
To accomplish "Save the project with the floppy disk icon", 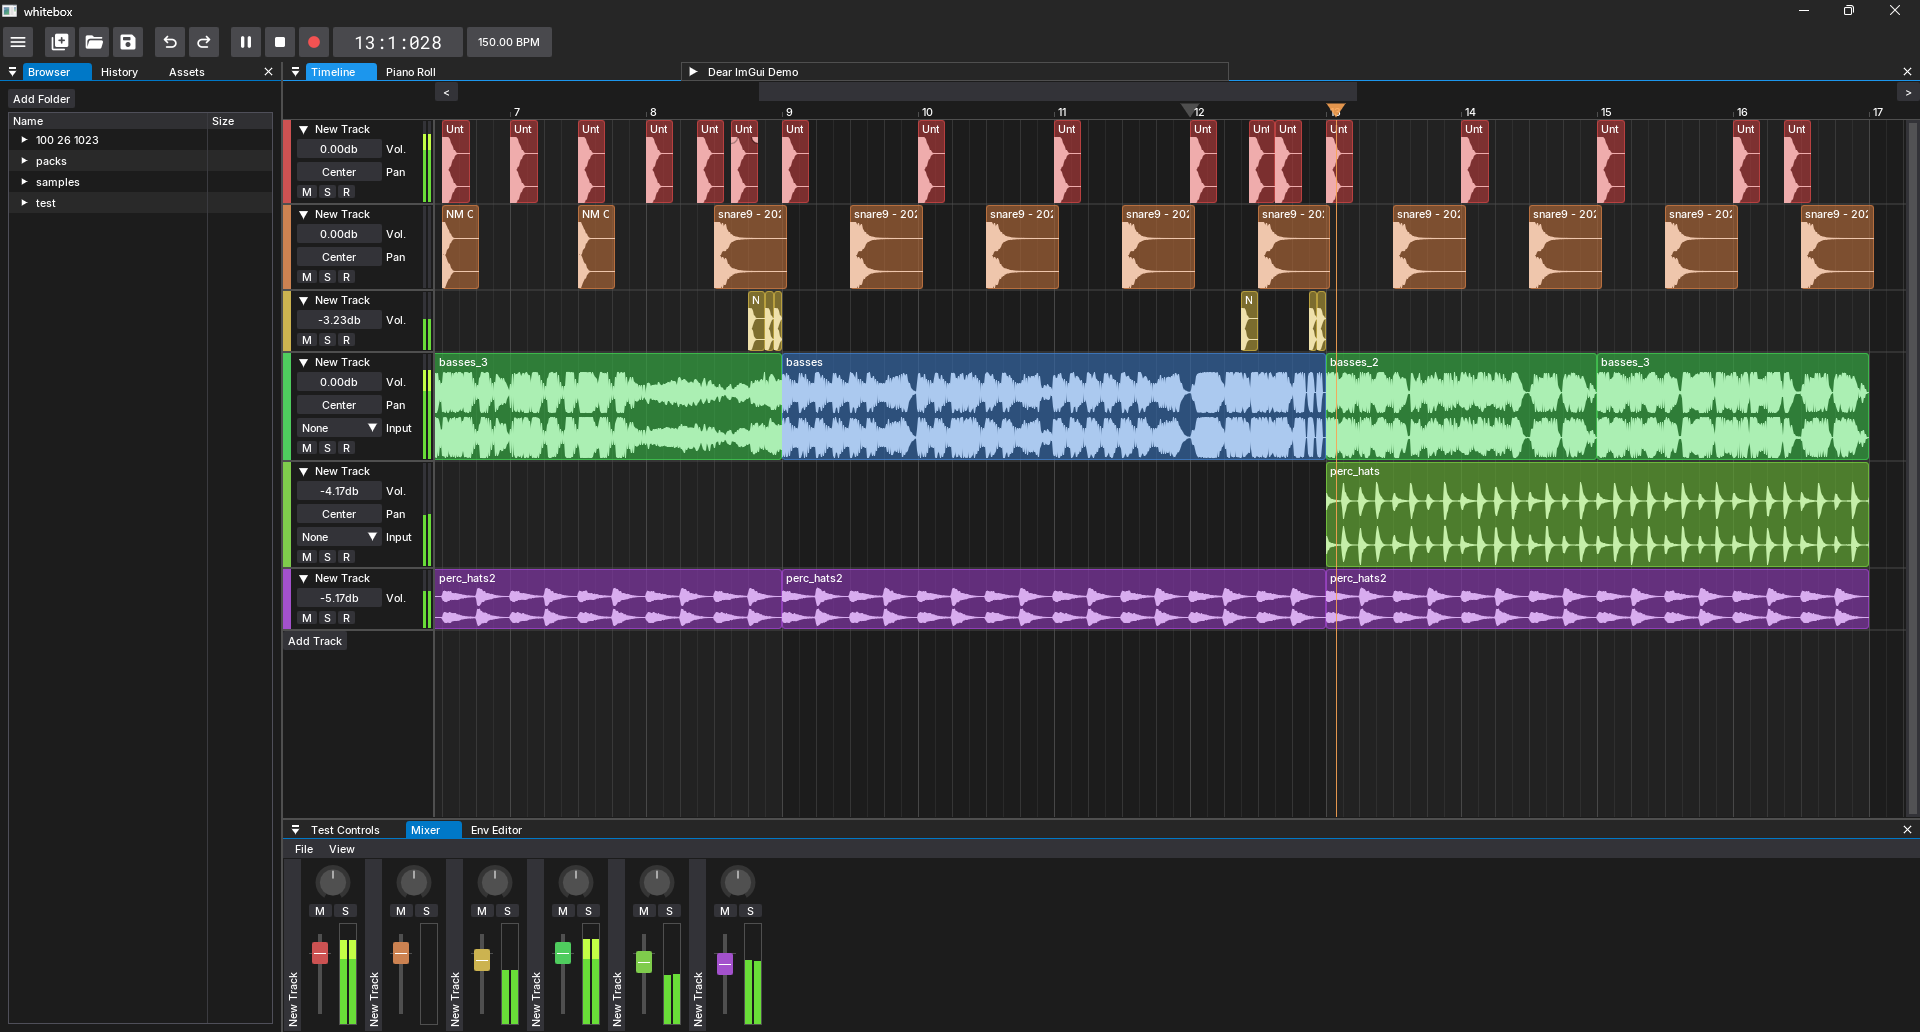I will 128,42.
